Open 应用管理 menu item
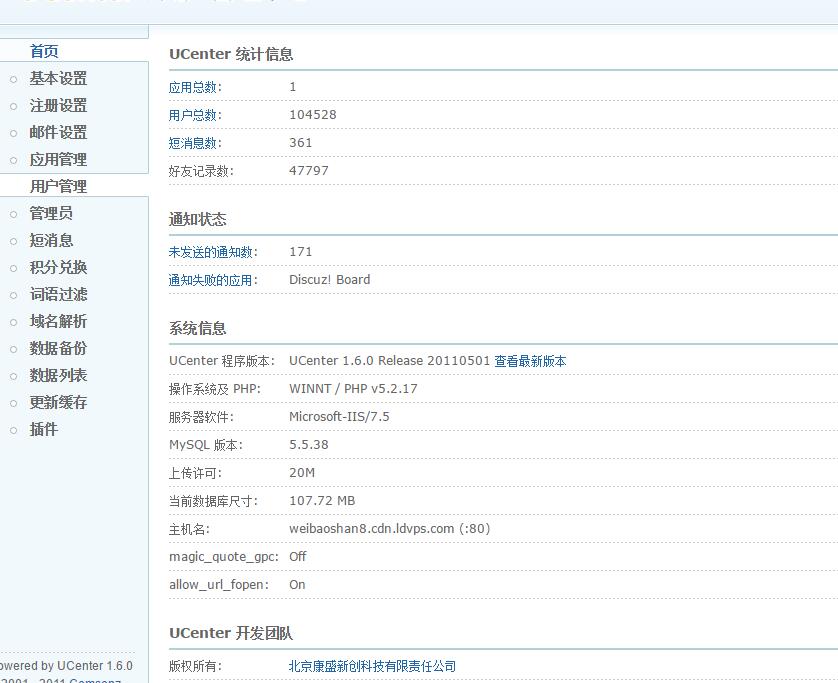Screen dimensions: 838x683 click(x=58, y=159)
